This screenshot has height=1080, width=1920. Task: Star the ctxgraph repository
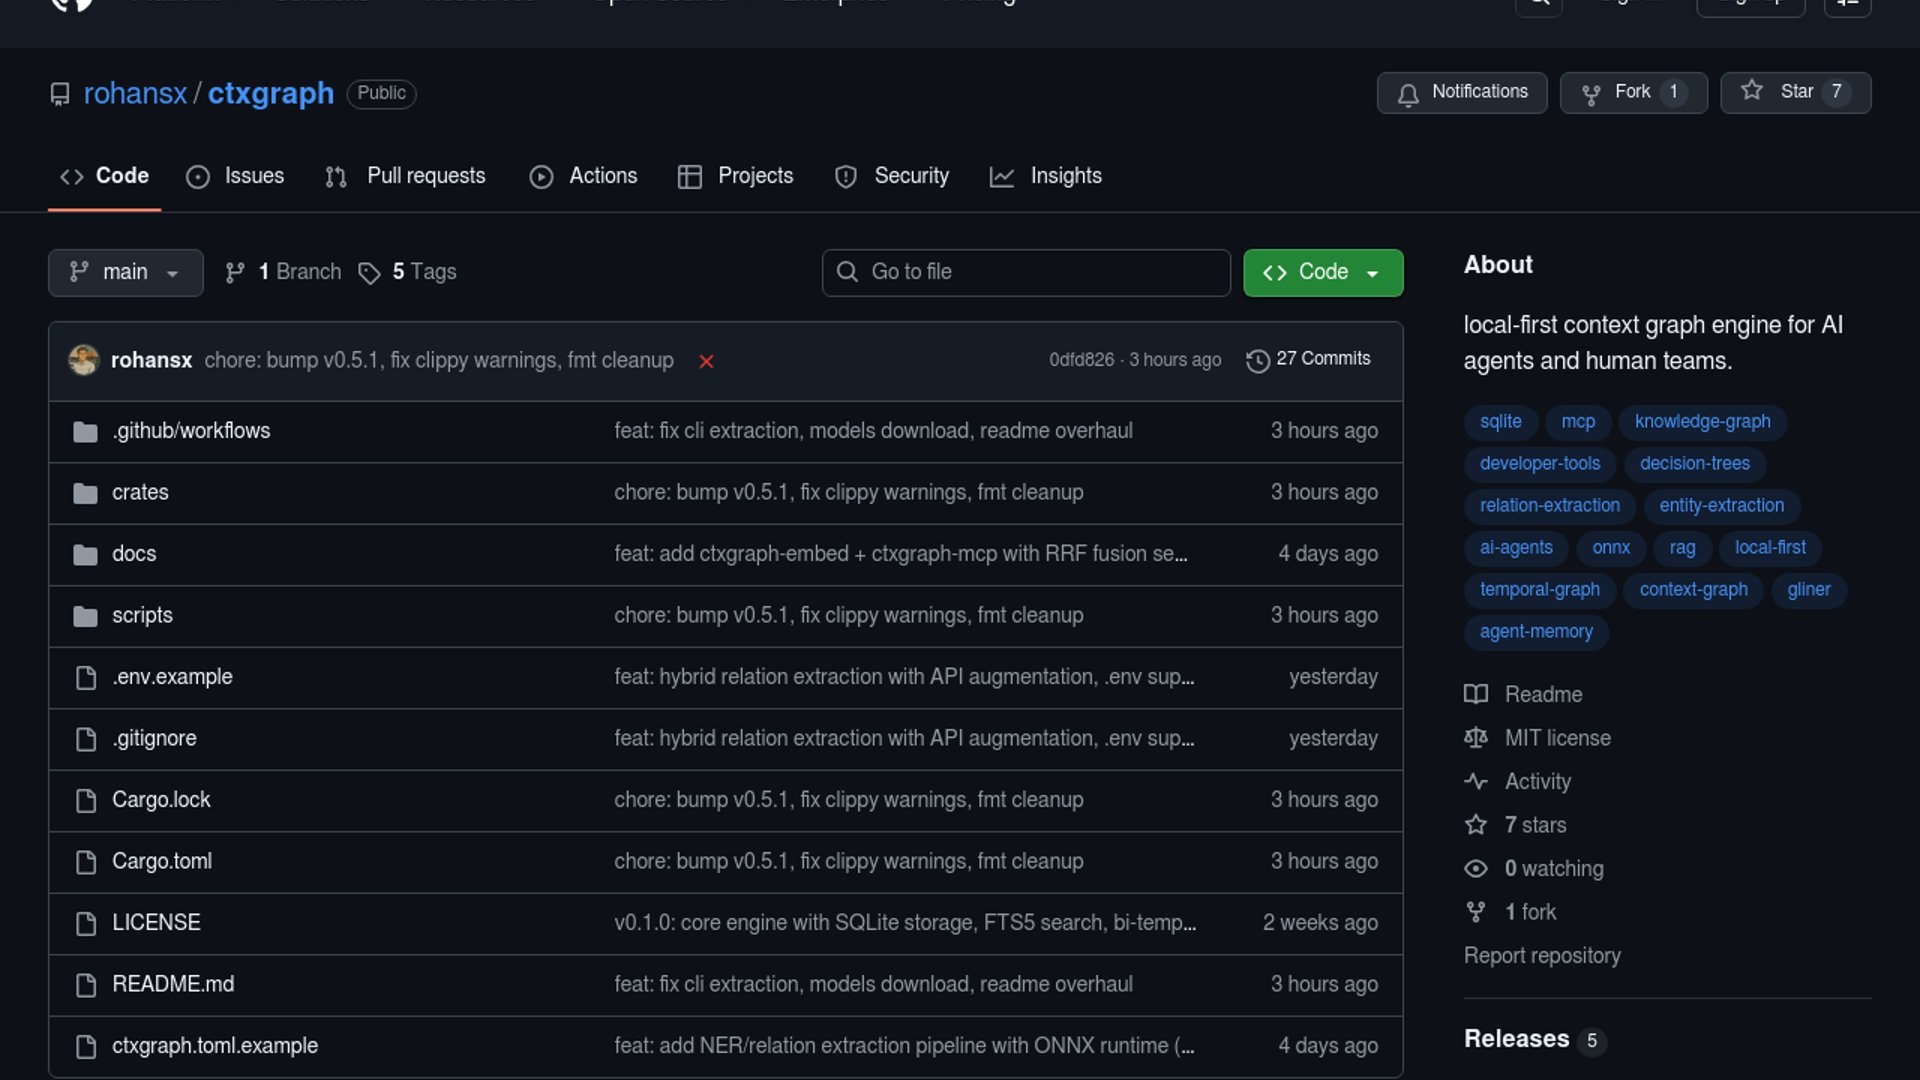click(x=1795, y=92)
